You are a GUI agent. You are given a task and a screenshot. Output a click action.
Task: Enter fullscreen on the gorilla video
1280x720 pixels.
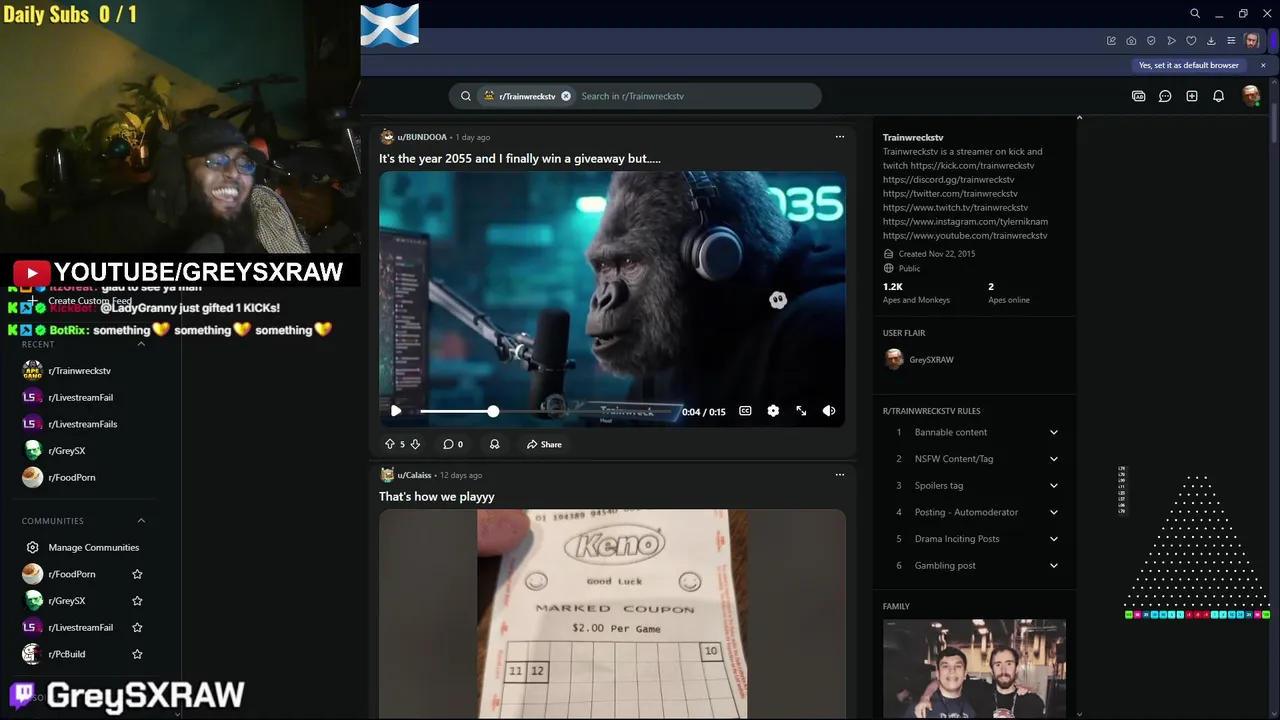tap(801, 411)
